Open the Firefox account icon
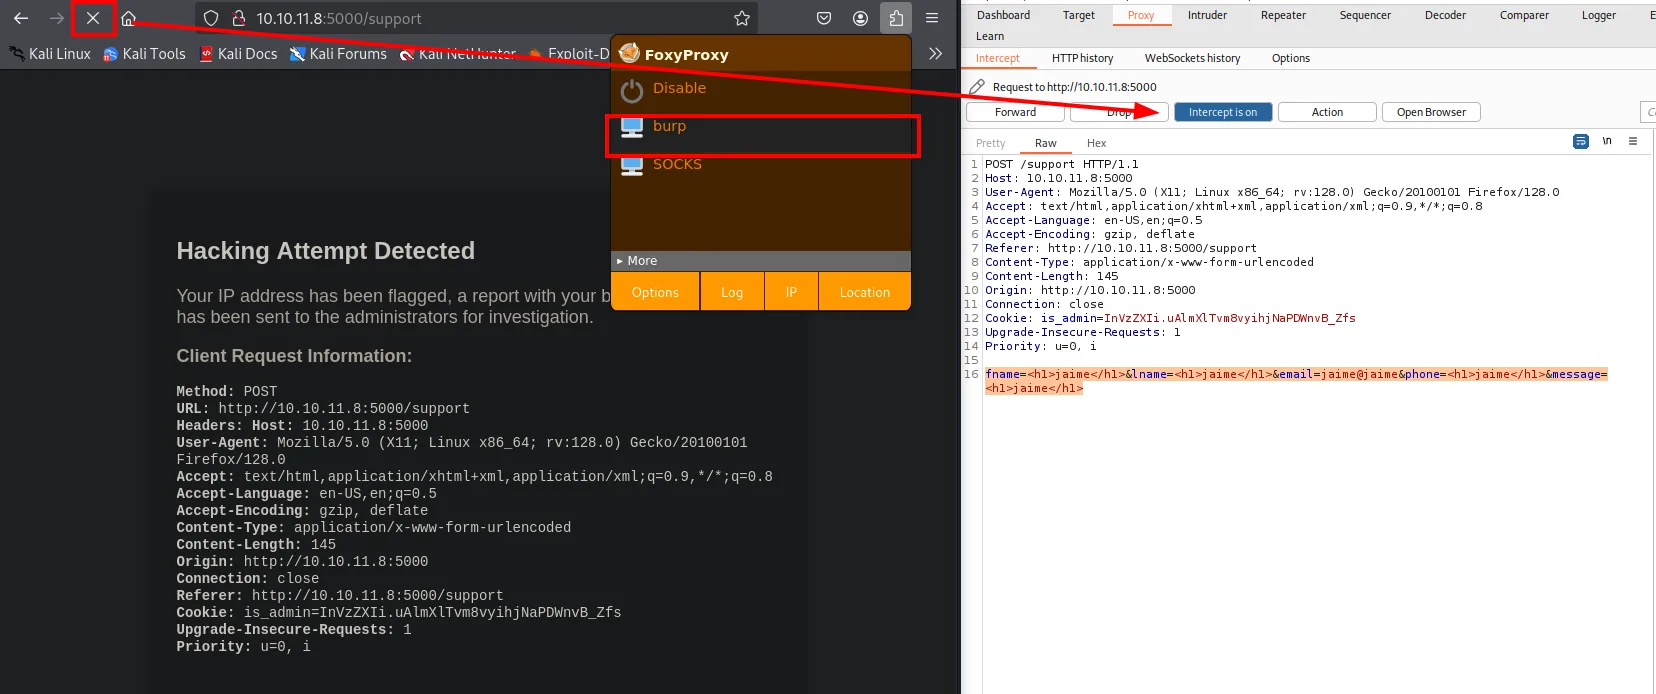 860,18
